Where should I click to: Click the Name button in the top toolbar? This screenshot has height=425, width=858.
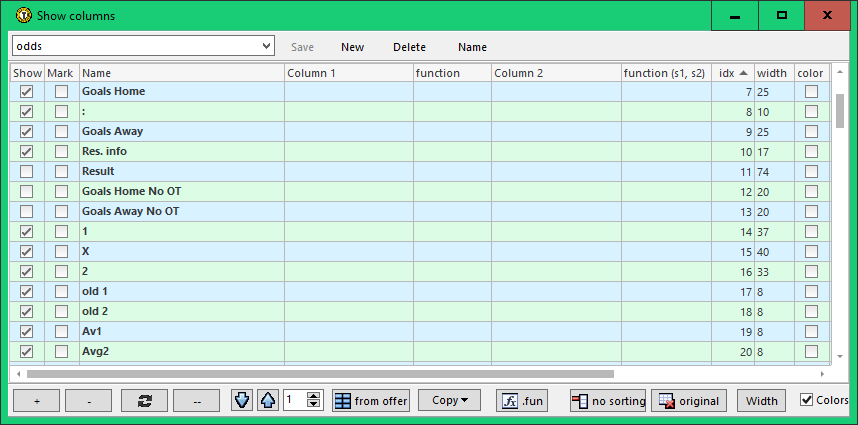[472, 47]
